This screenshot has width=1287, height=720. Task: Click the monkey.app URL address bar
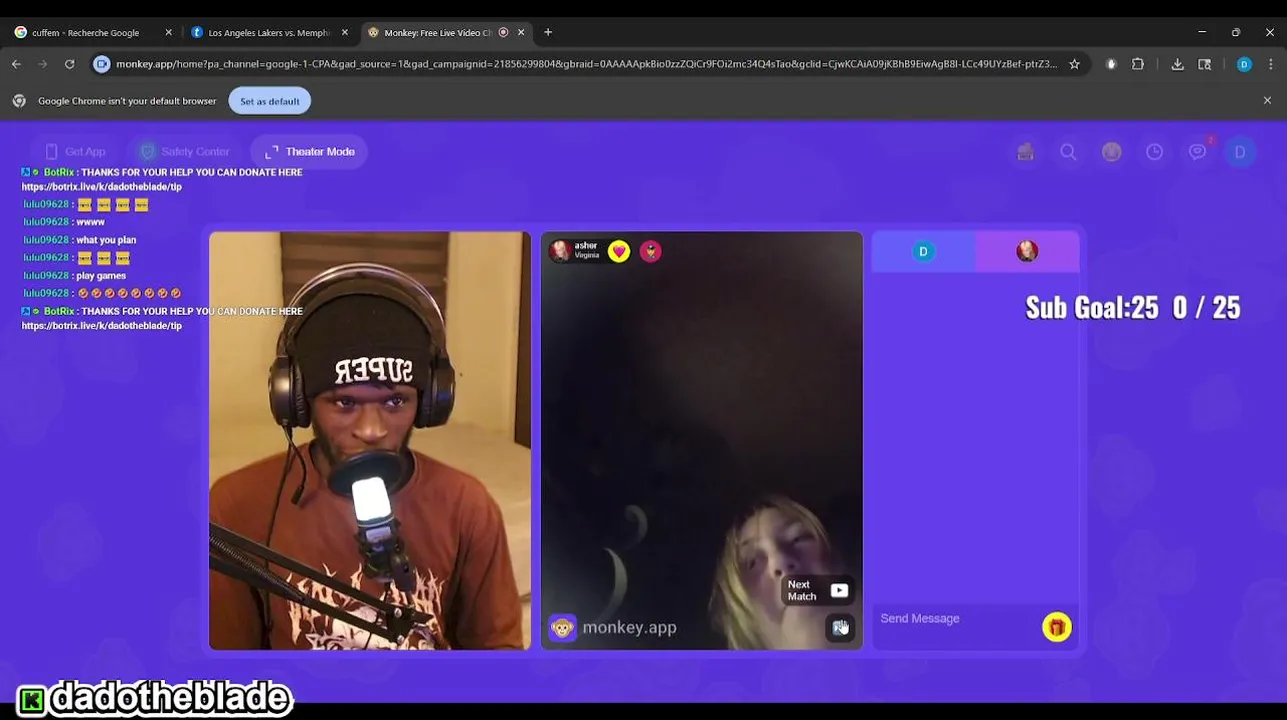coord(585,64)
